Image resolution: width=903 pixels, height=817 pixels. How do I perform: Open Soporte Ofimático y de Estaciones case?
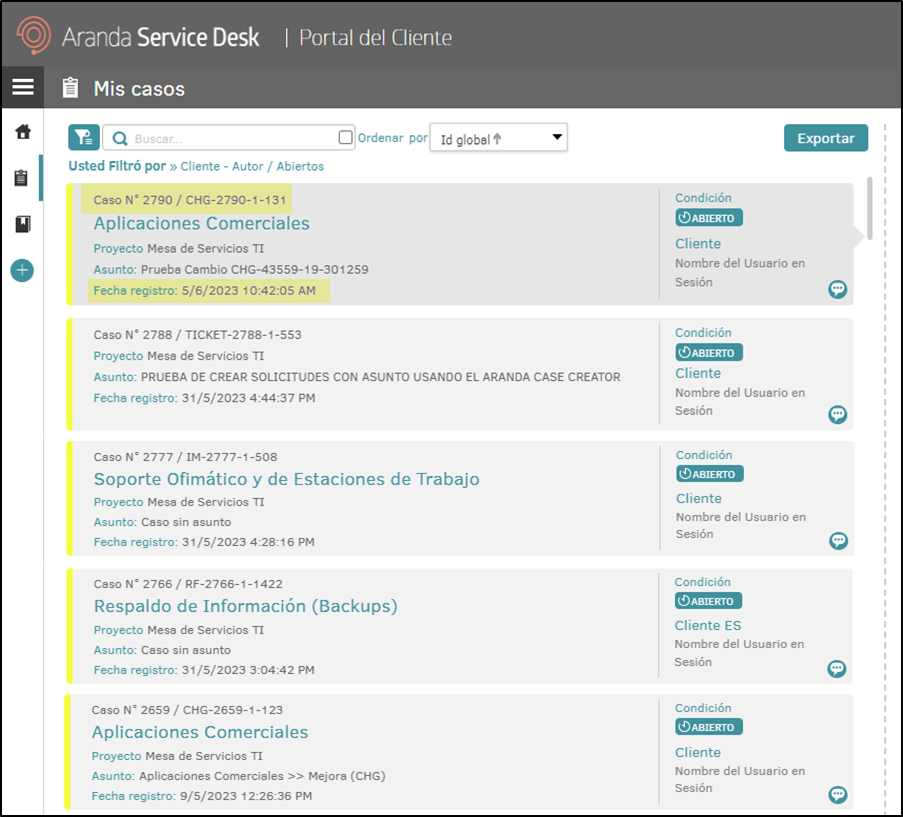[286, 479]
